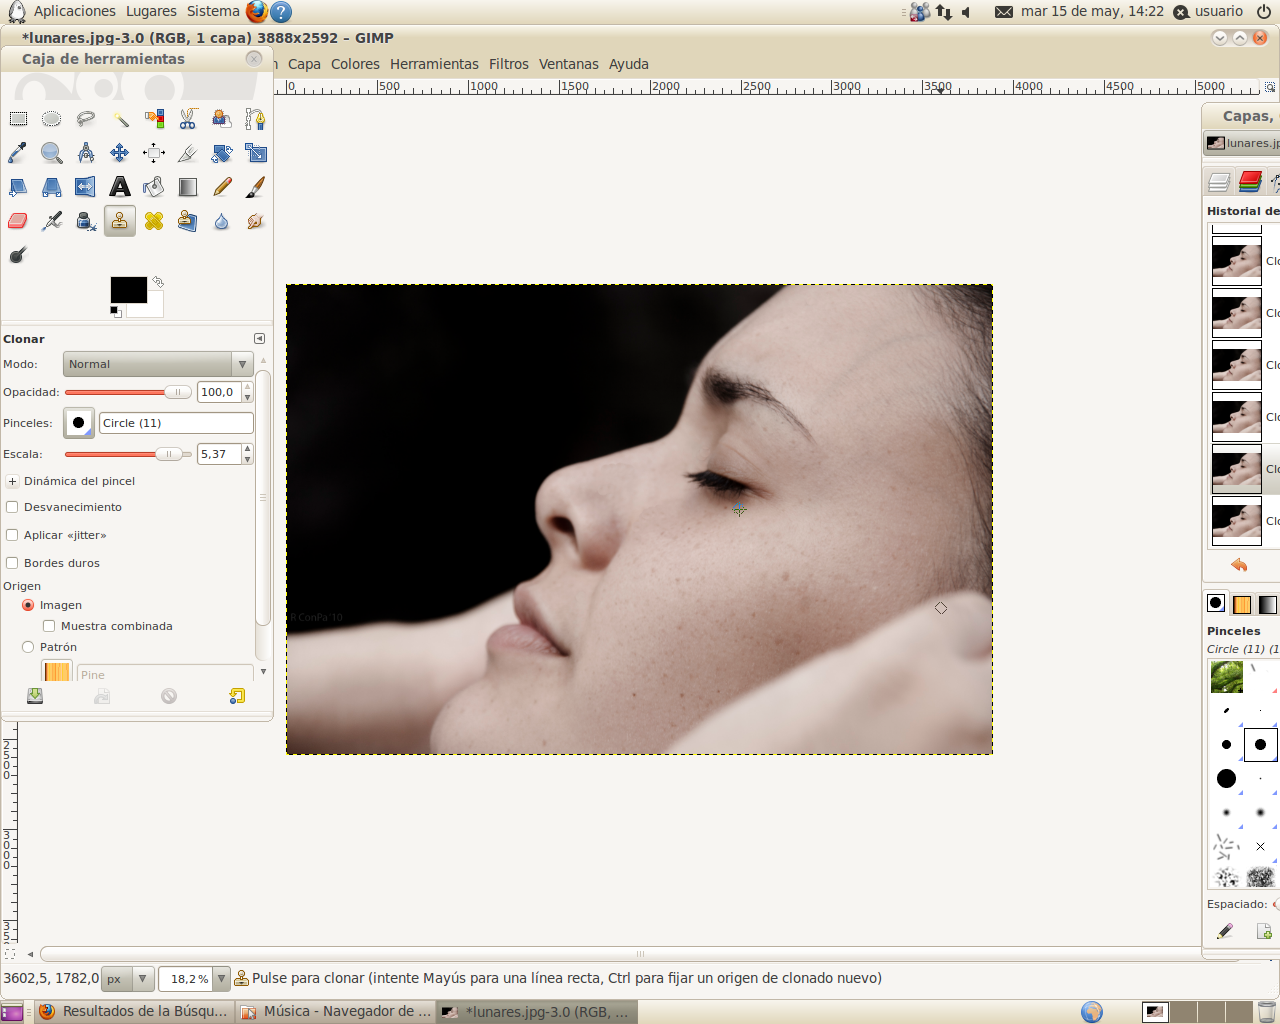Open the Aplicaciones system menu
1280x1024 pixels.
point(74,11)
